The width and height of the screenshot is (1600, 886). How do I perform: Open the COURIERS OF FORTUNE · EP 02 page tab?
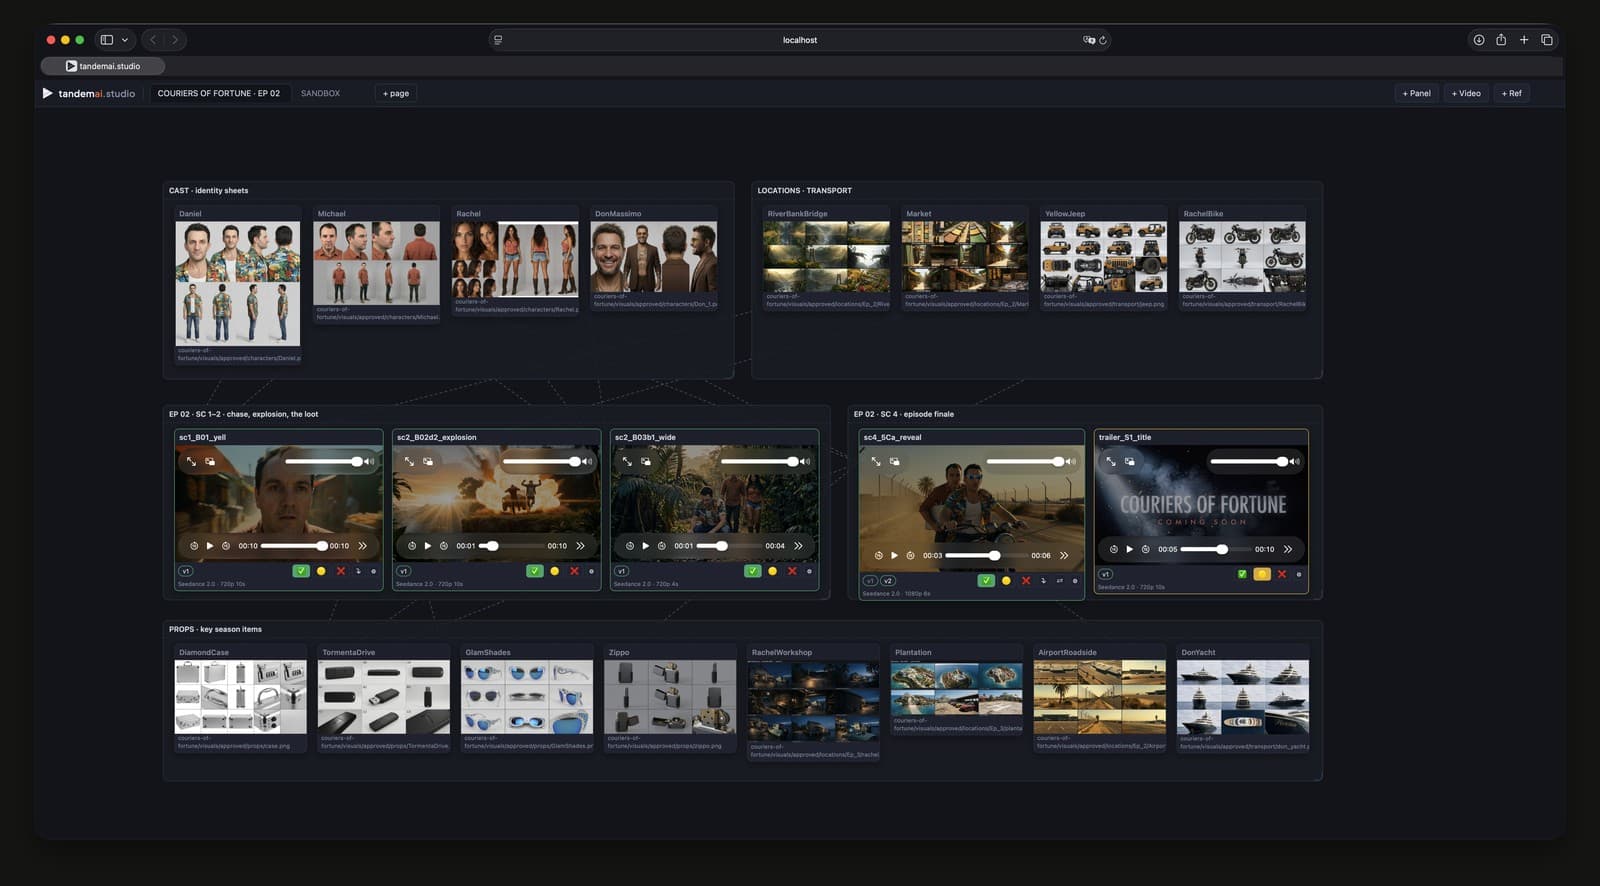(x=219, y=93)
